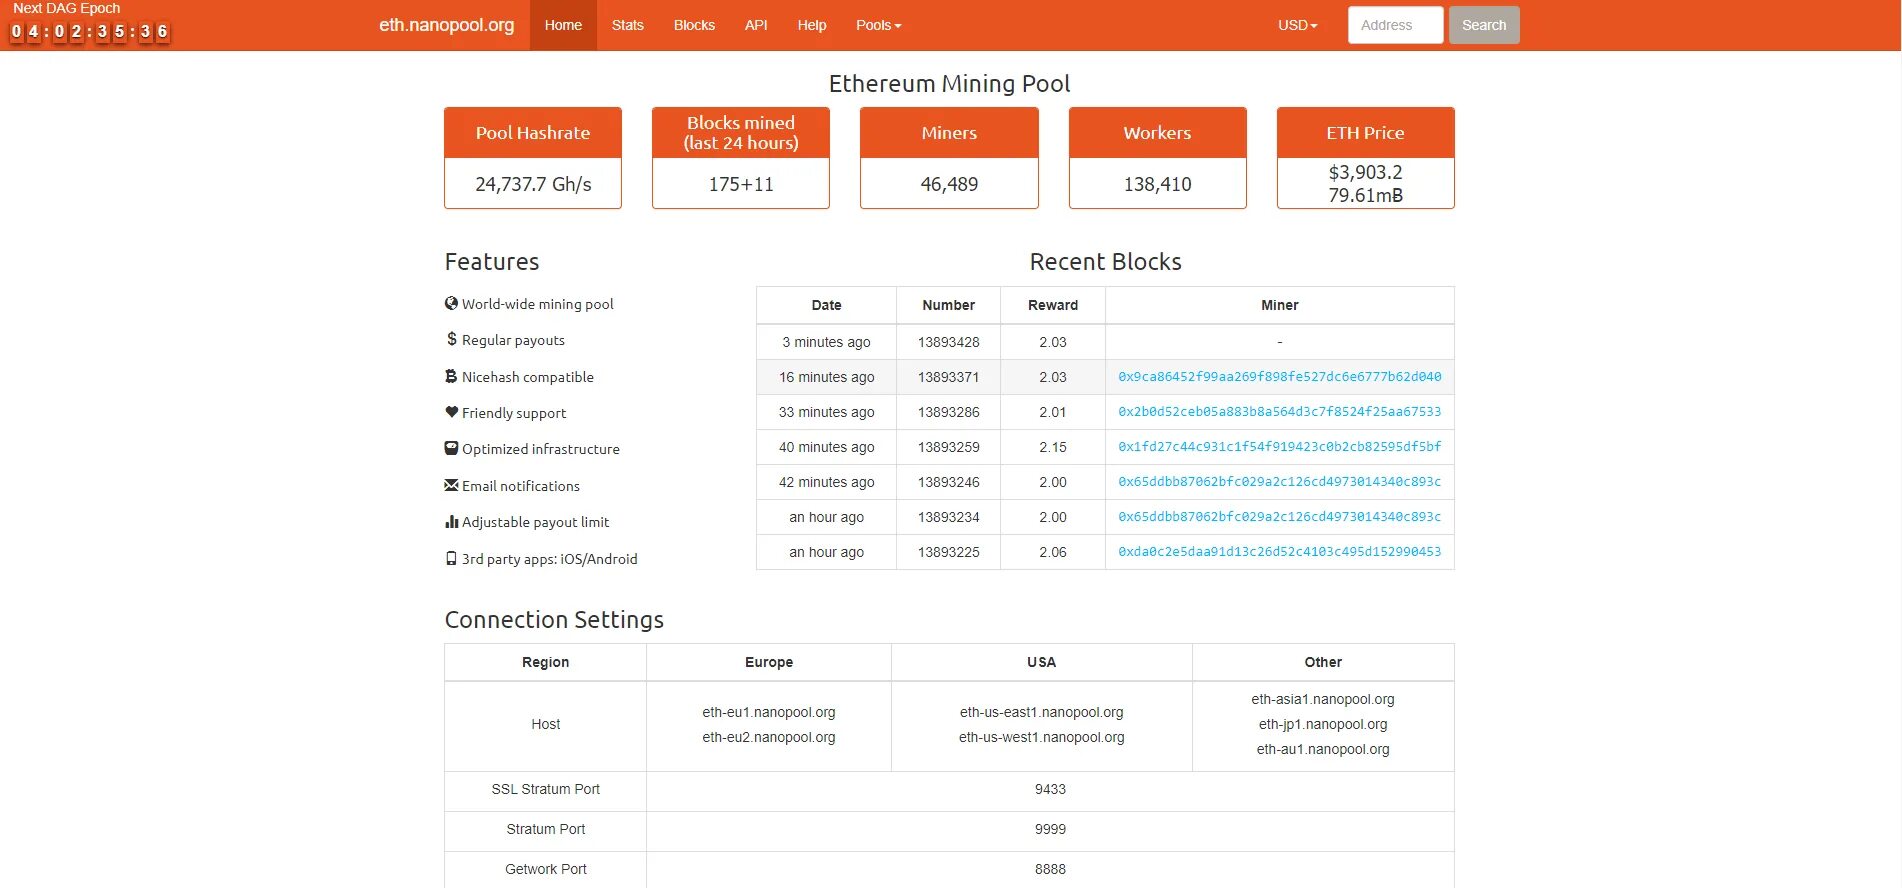Click the Connection Settings heading
1902x888 pixels.
554,620
